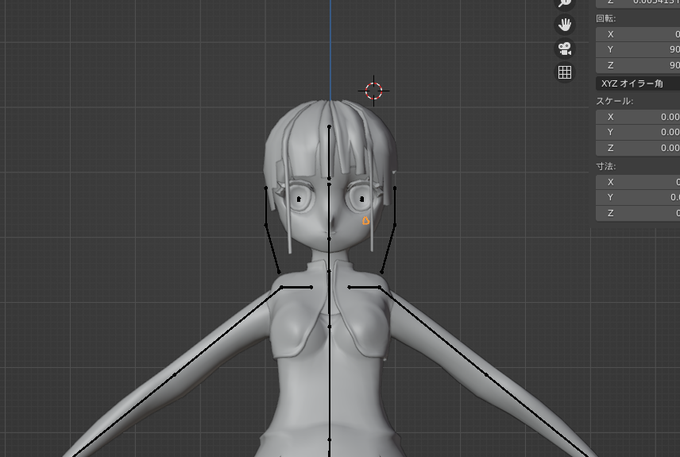Select the orange object origin on the cheek
The height and width of the screenshot is (457, 680).
click(x=366, y=221)
